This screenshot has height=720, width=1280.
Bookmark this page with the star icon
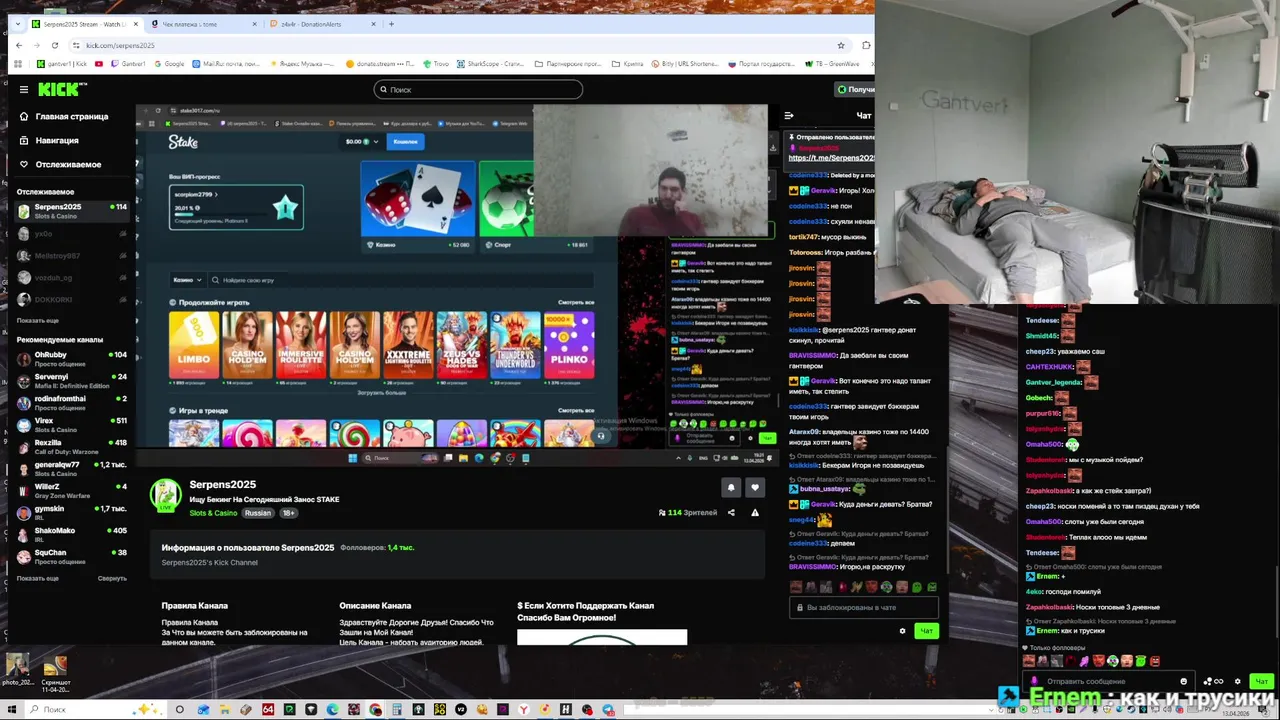tap(841, 45)
